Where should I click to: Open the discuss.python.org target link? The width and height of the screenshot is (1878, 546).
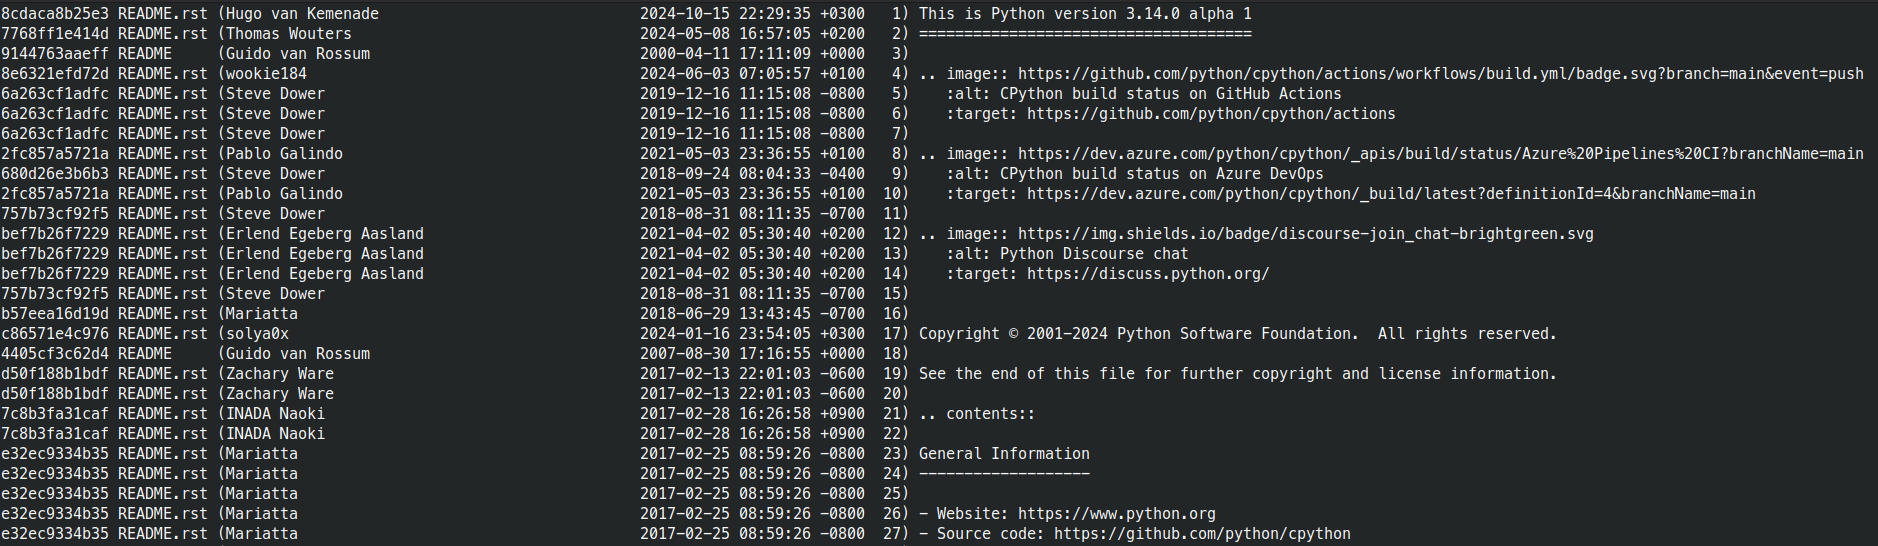[x=1147, y=274]
